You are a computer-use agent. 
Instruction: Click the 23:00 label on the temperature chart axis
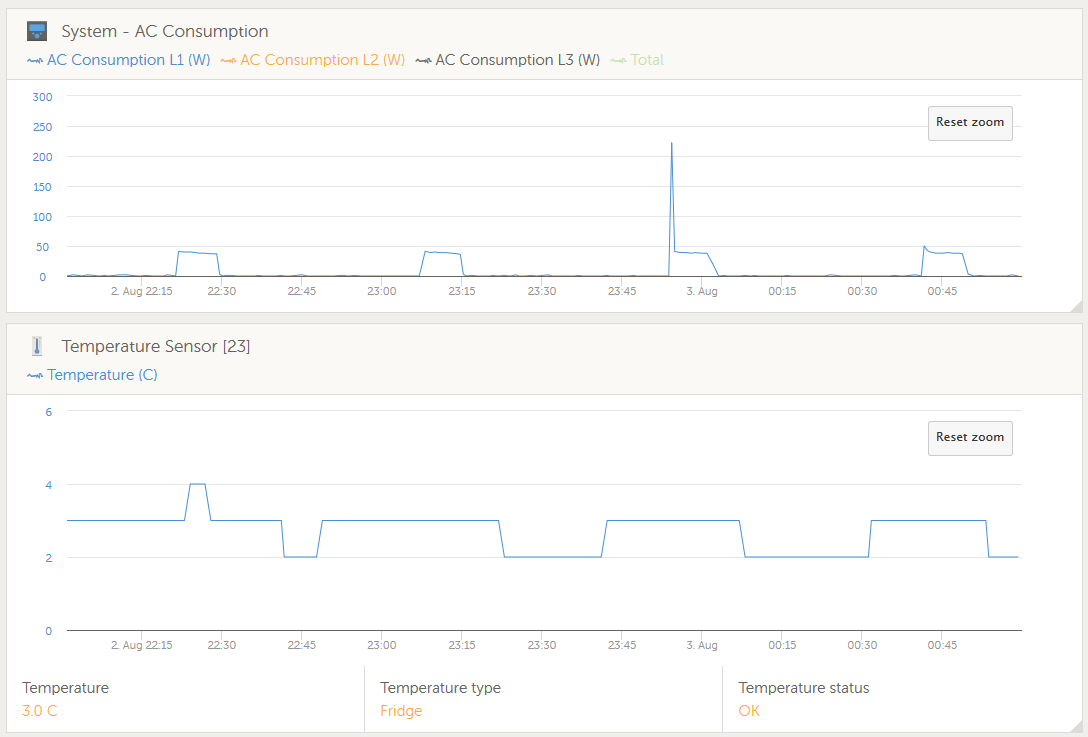tap(381, 645)
